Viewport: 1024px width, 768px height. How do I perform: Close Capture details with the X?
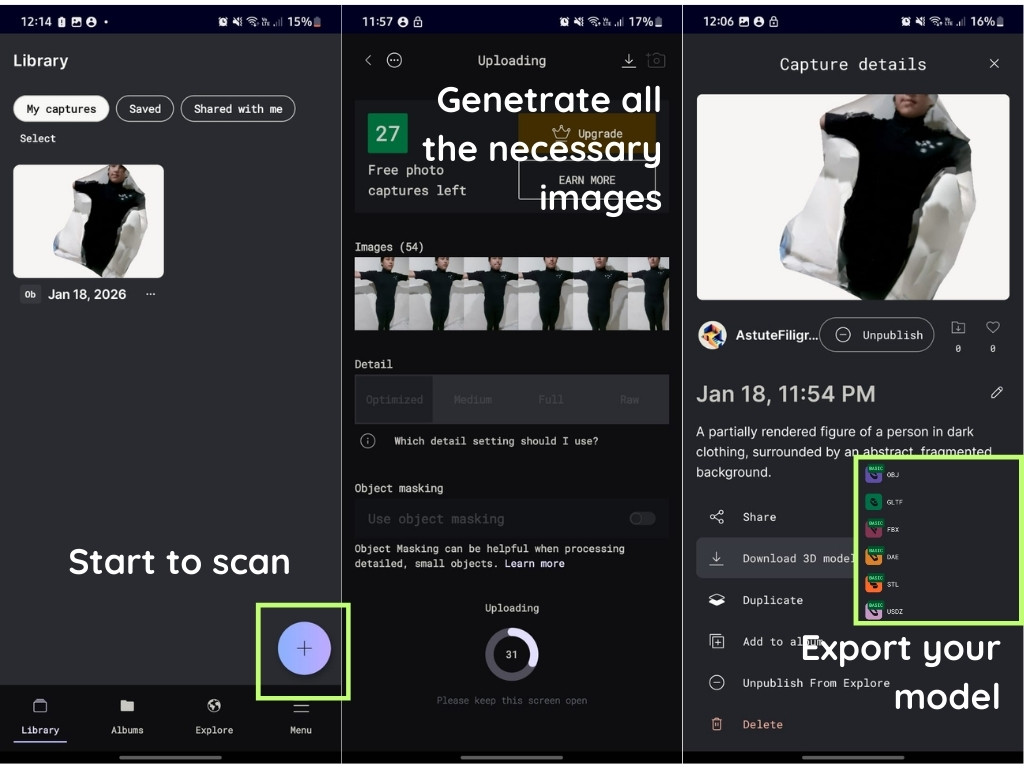tap(994, 64)
